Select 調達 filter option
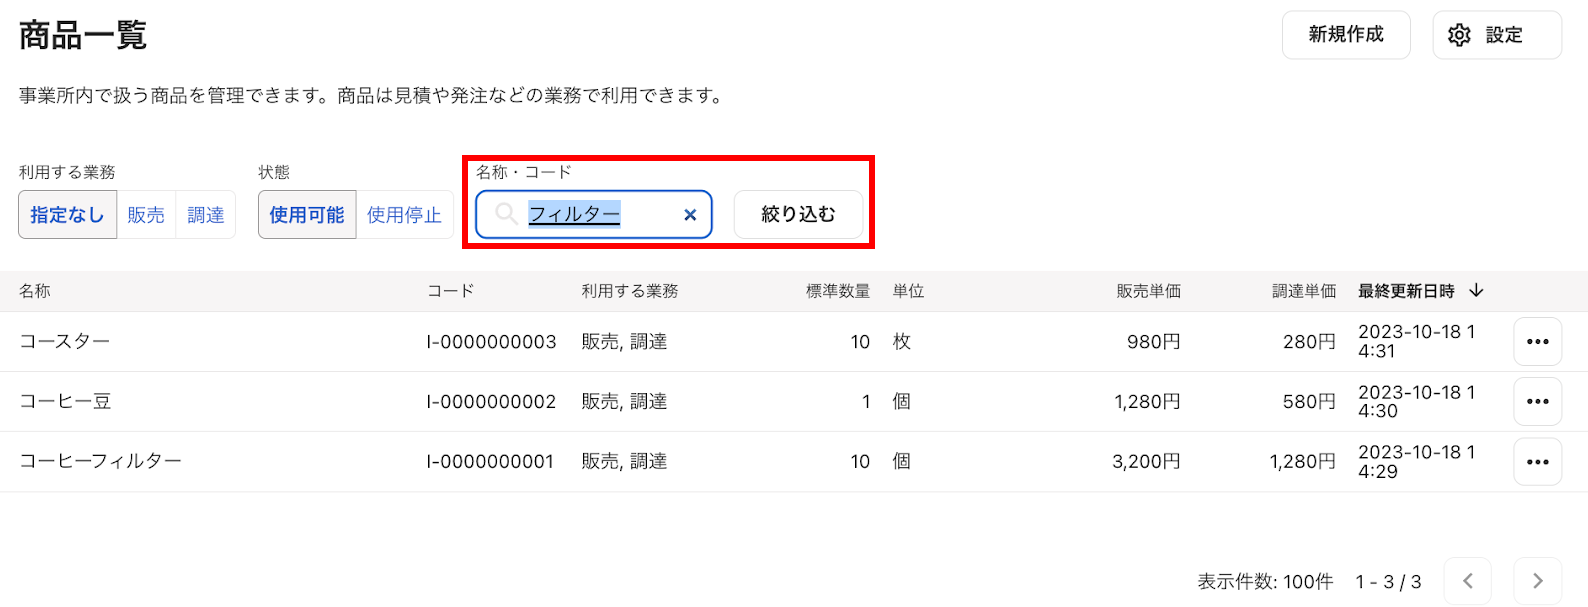Image resolution: width=1588 pixels, height=607 pixels. click(x=206, y=215)
